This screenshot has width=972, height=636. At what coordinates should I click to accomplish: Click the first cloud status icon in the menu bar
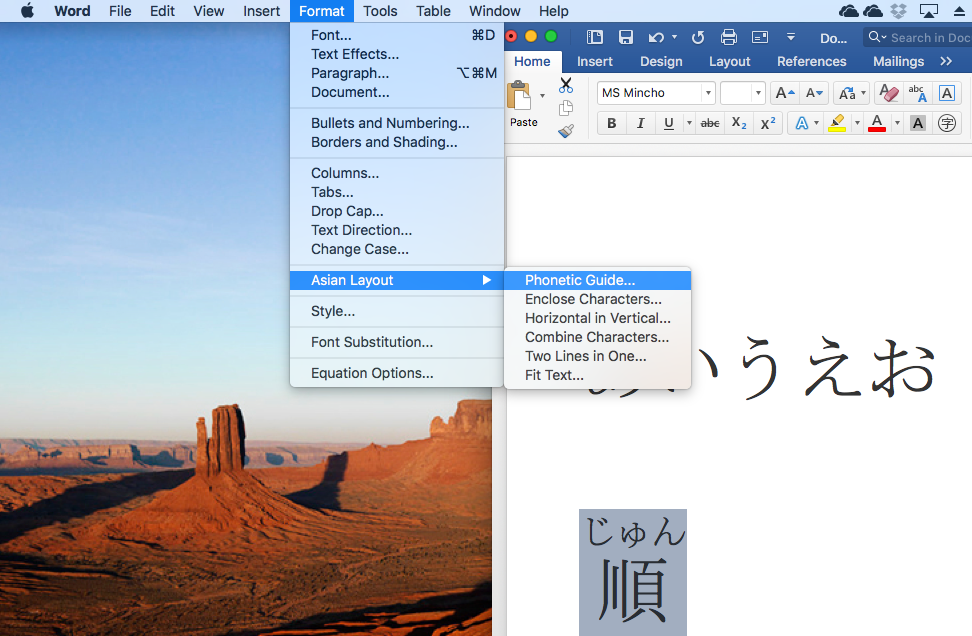tap(848, 11)
